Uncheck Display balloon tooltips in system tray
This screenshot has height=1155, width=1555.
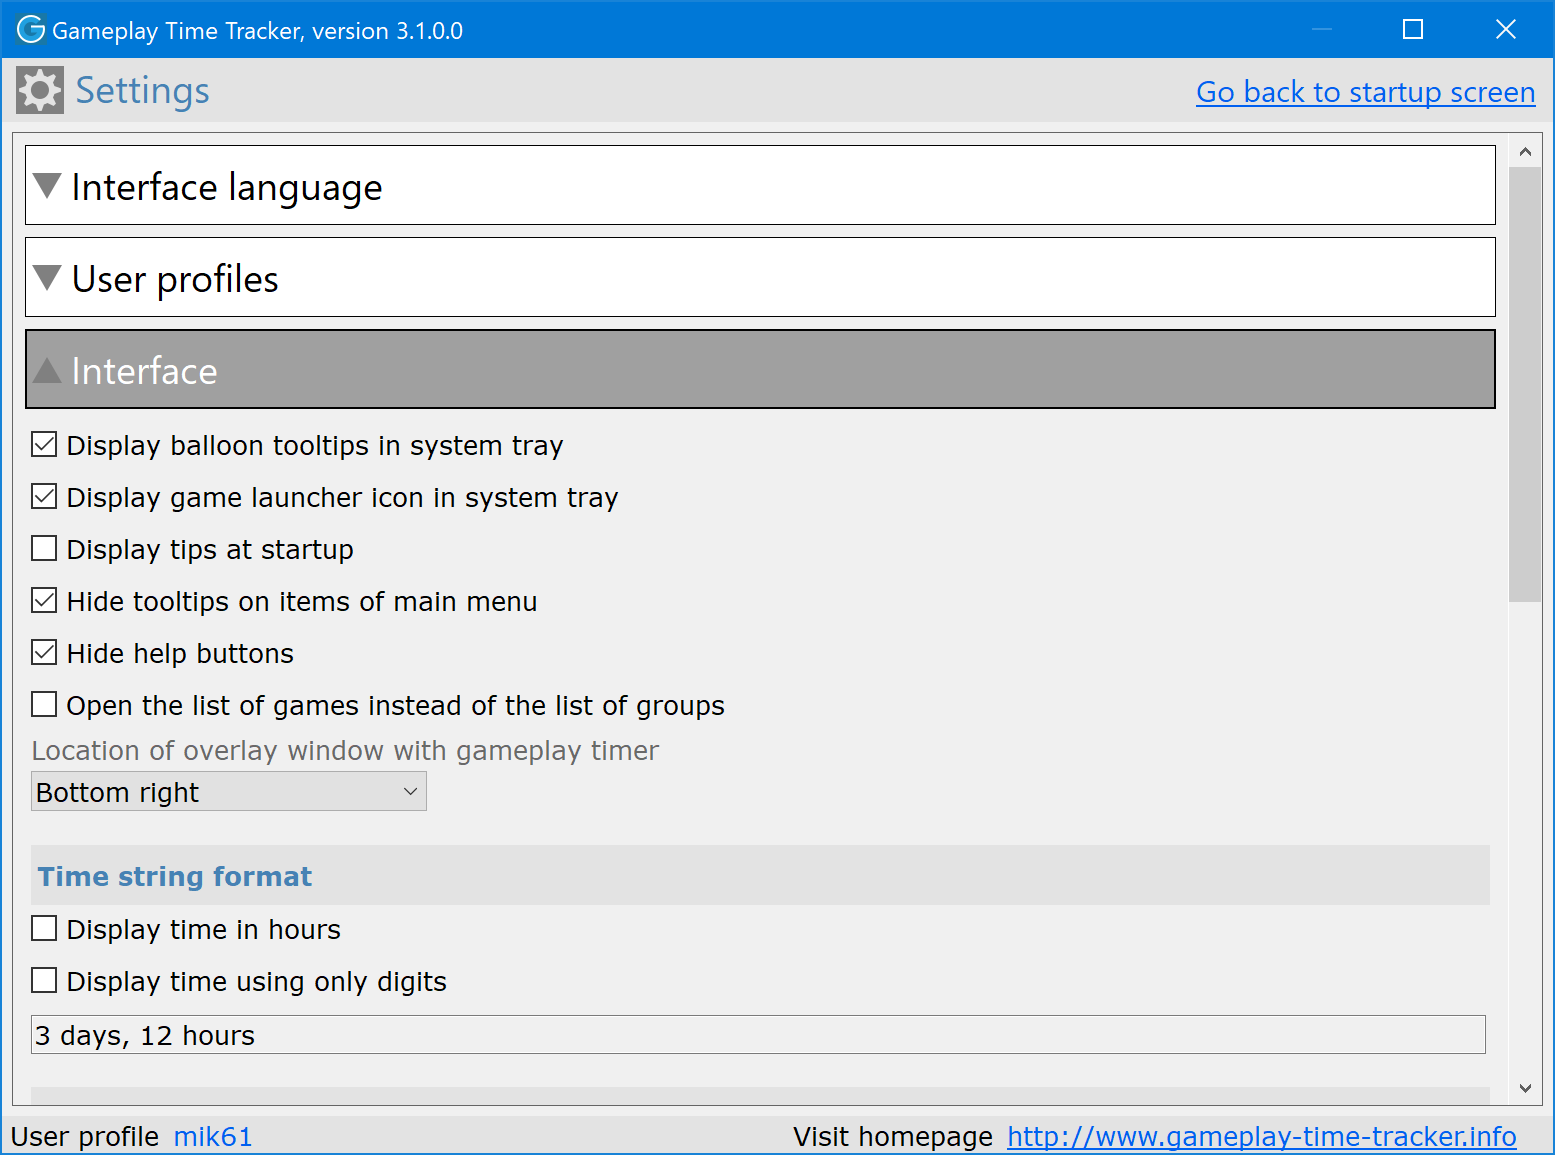pos(44,444)
